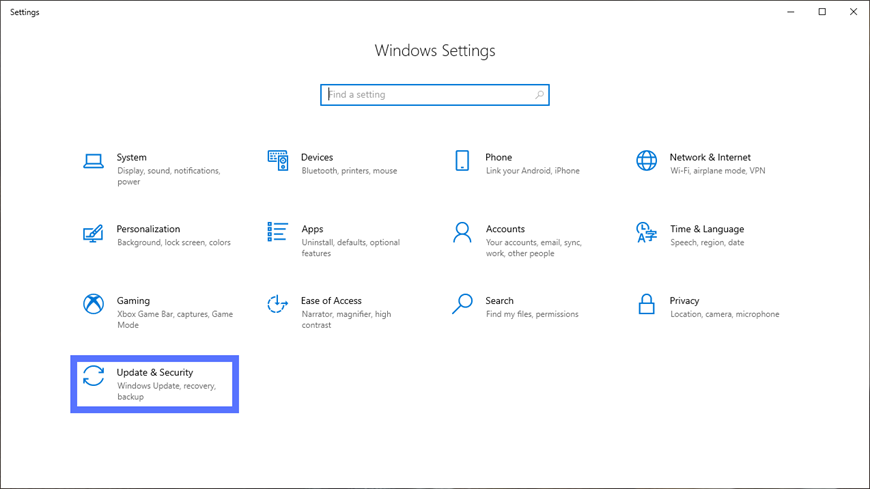Click the magnifier icon inside the search box
The image size is (870, 489).
pyautogui.click(x=539, y=95)
